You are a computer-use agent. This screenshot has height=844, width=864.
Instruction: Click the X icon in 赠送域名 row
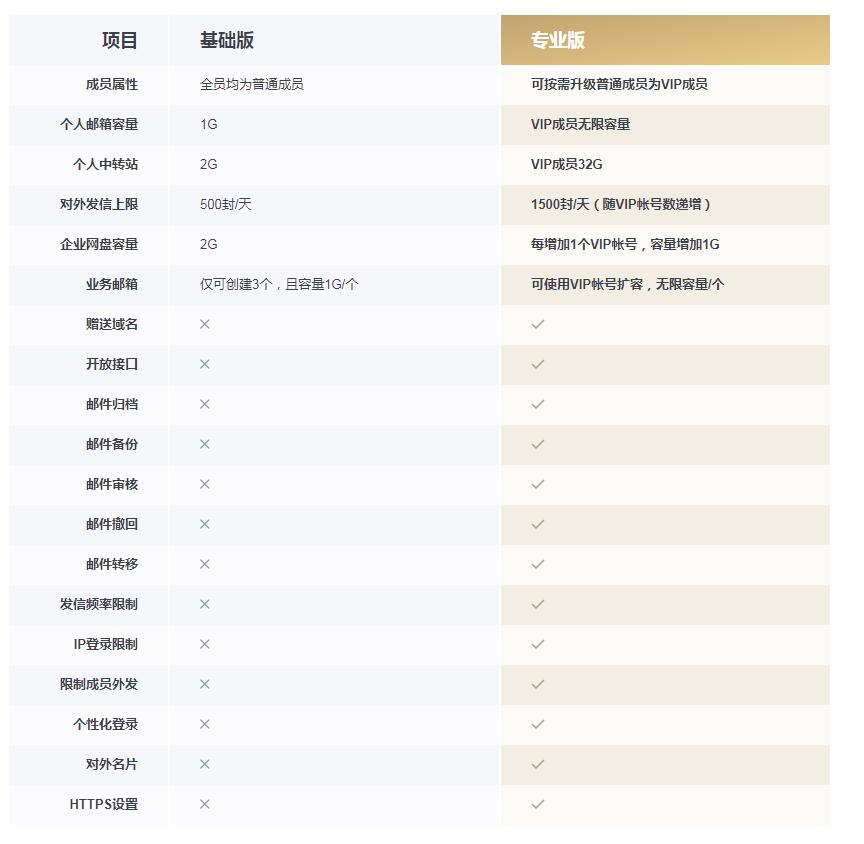click(x=204, y=324)
